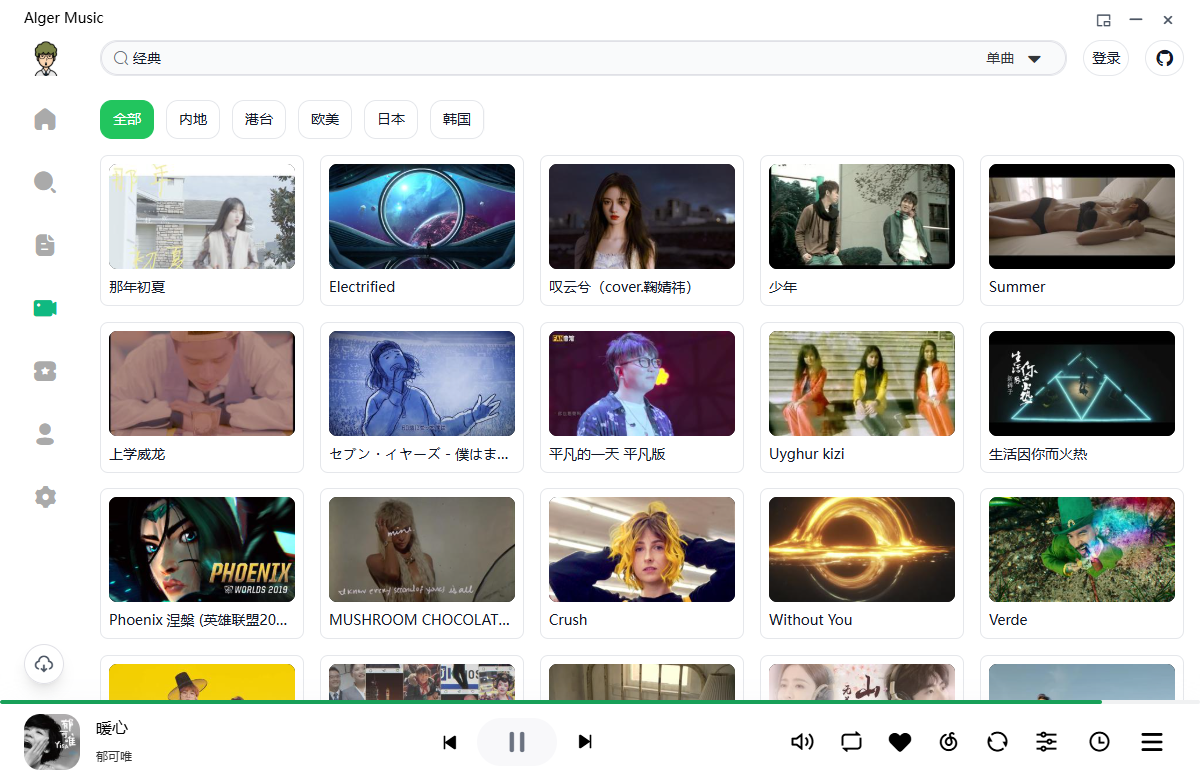The image size is (1200, 780).
Task: Open the 那年初夏 MV thumbnail
Action: (x=202, y=216)
